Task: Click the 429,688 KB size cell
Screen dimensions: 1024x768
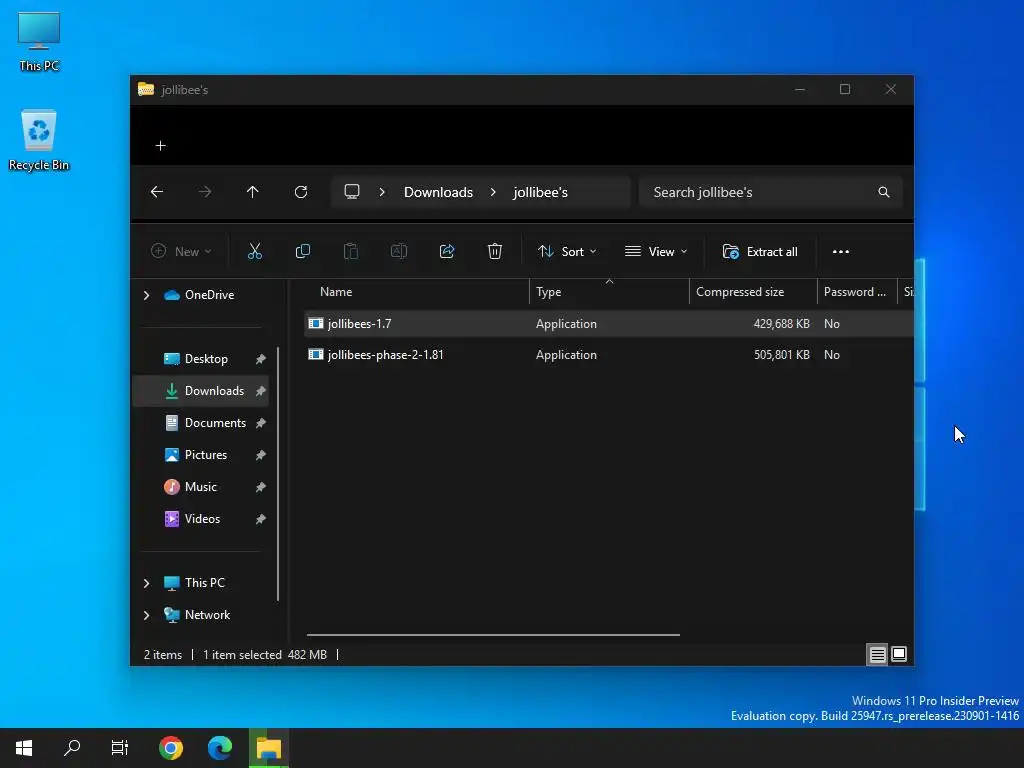Action: [x=781, y=323]
